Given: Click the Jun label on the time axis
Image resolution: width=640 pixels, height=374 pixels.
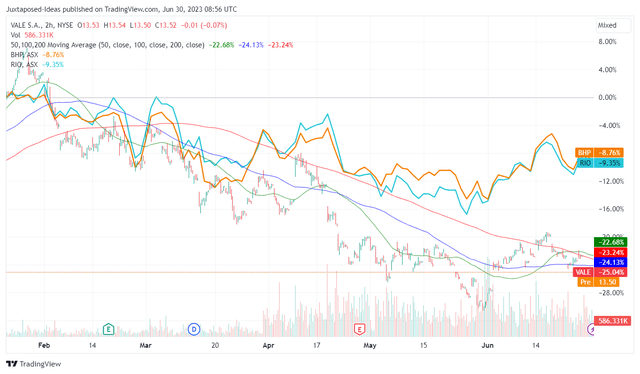Looking at the screenshot, I should (x=487, y=345).
